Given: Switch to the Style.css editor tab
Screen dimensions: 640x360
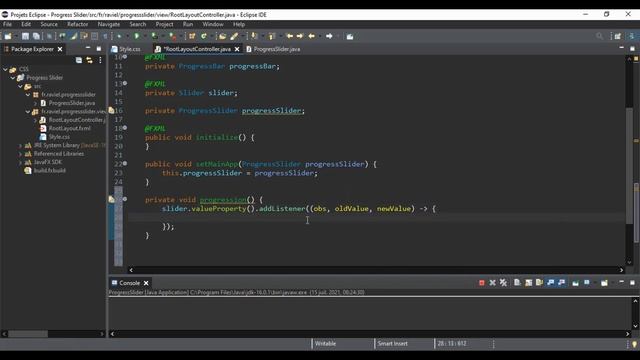Looking at the screenshot, I should tap(126, 49).
